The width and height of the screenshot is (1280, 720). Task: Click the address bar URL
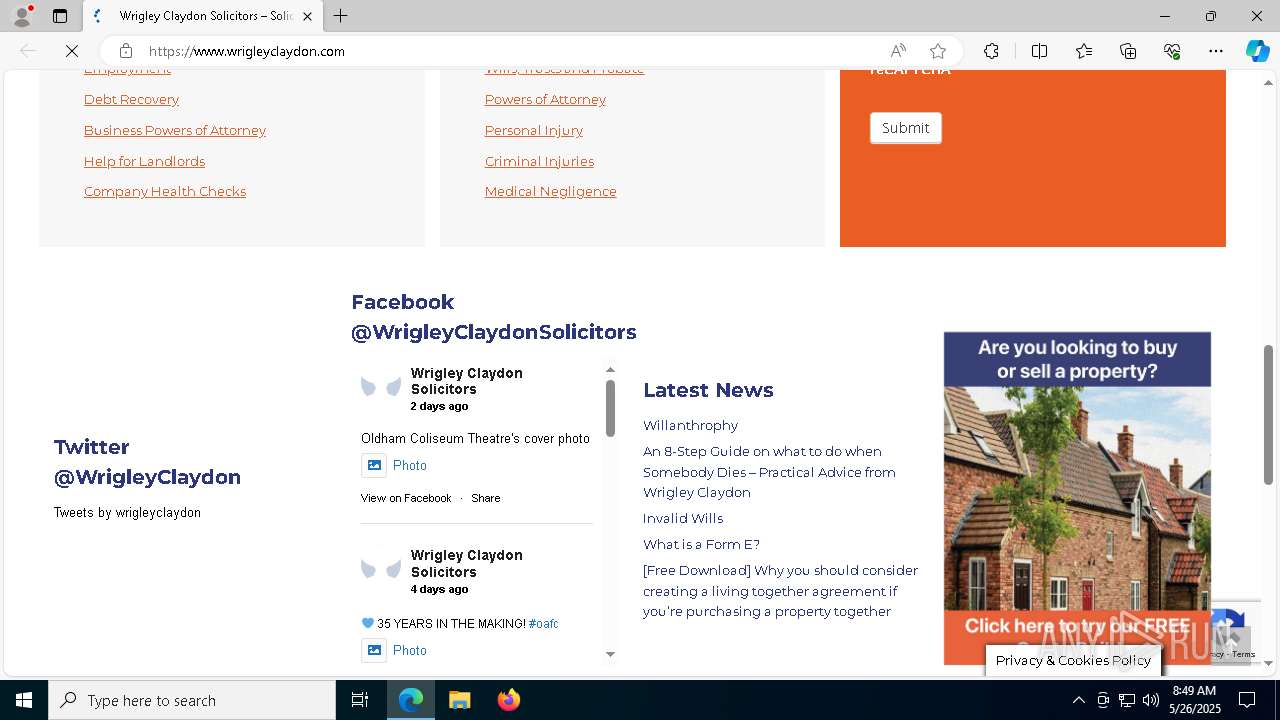(247, 51)
